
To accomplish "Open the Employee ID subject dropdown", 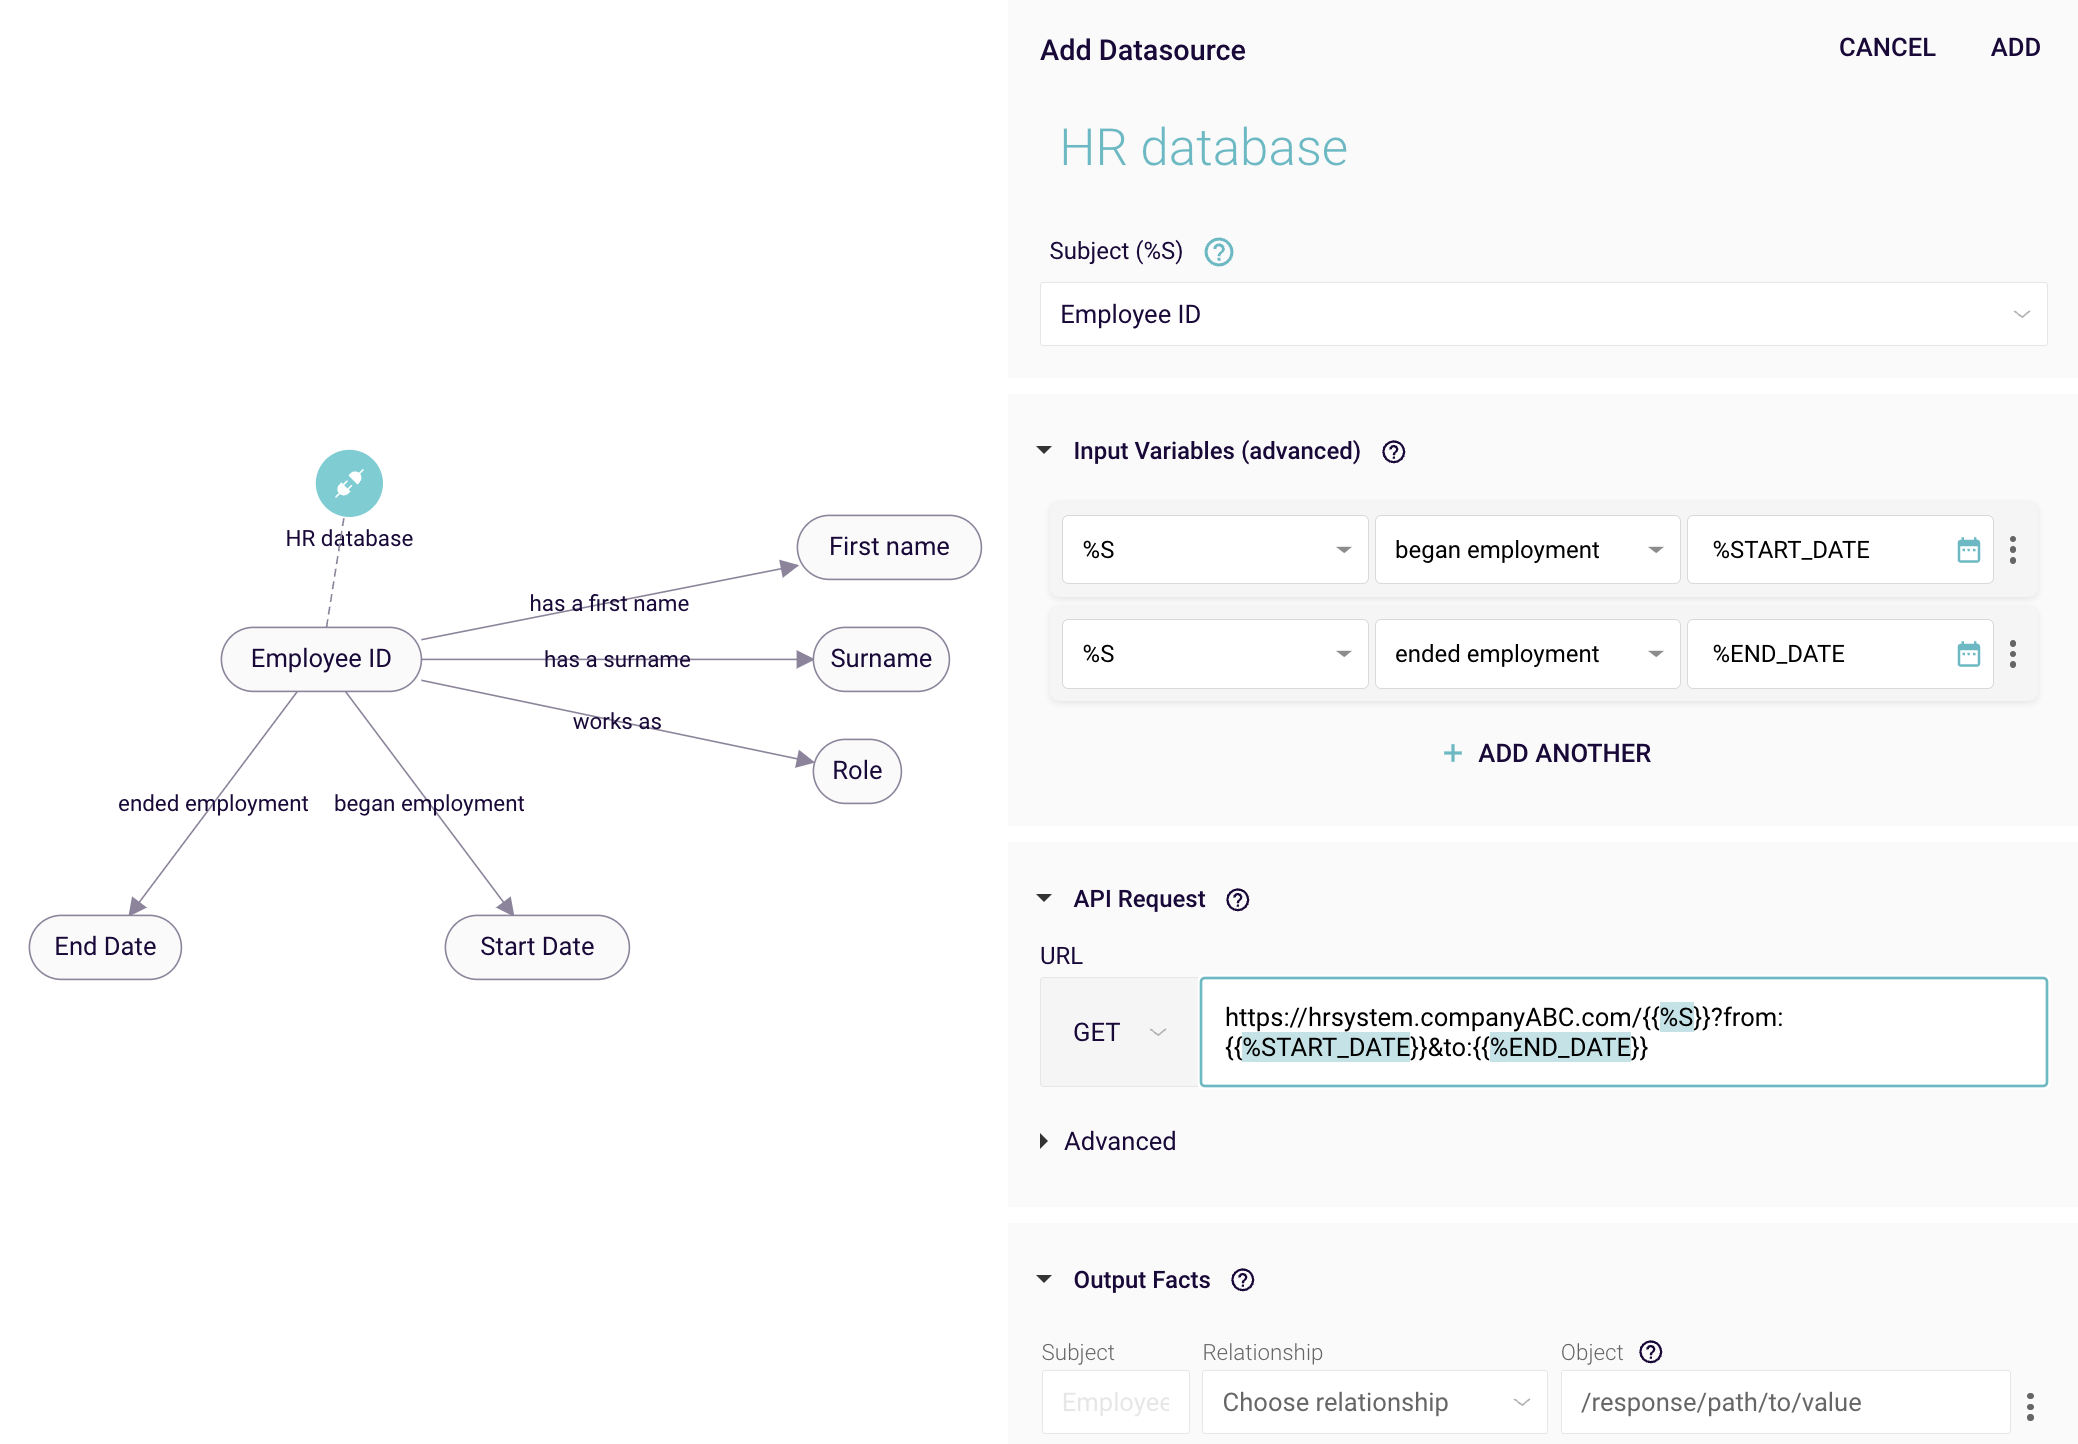I will pyautogui.click(x=1543, y=314).
